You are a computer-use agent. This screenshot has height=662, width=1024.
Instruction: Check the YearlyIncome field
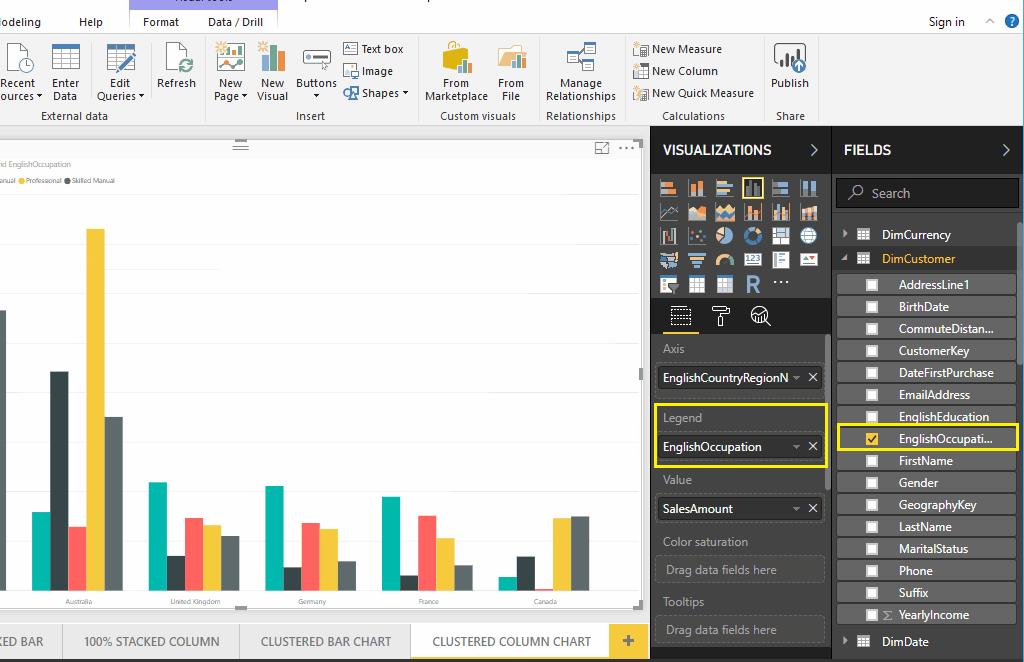(871, 615)
